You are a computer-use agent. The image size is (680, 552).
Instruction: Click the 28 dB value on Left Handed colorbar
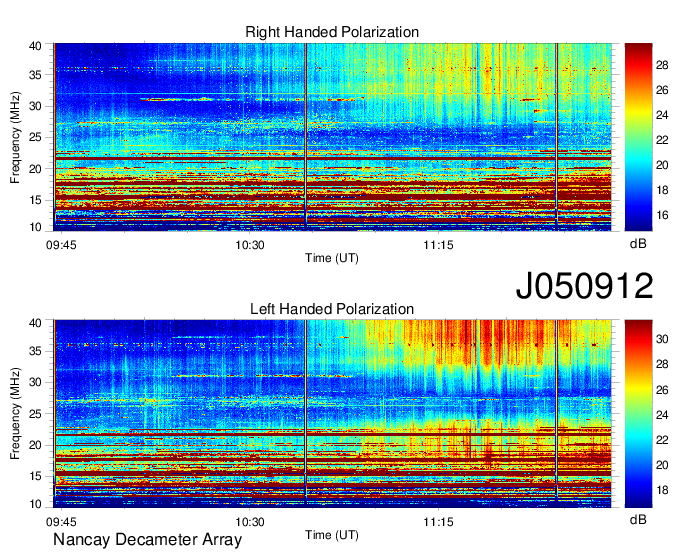(662, 364)
